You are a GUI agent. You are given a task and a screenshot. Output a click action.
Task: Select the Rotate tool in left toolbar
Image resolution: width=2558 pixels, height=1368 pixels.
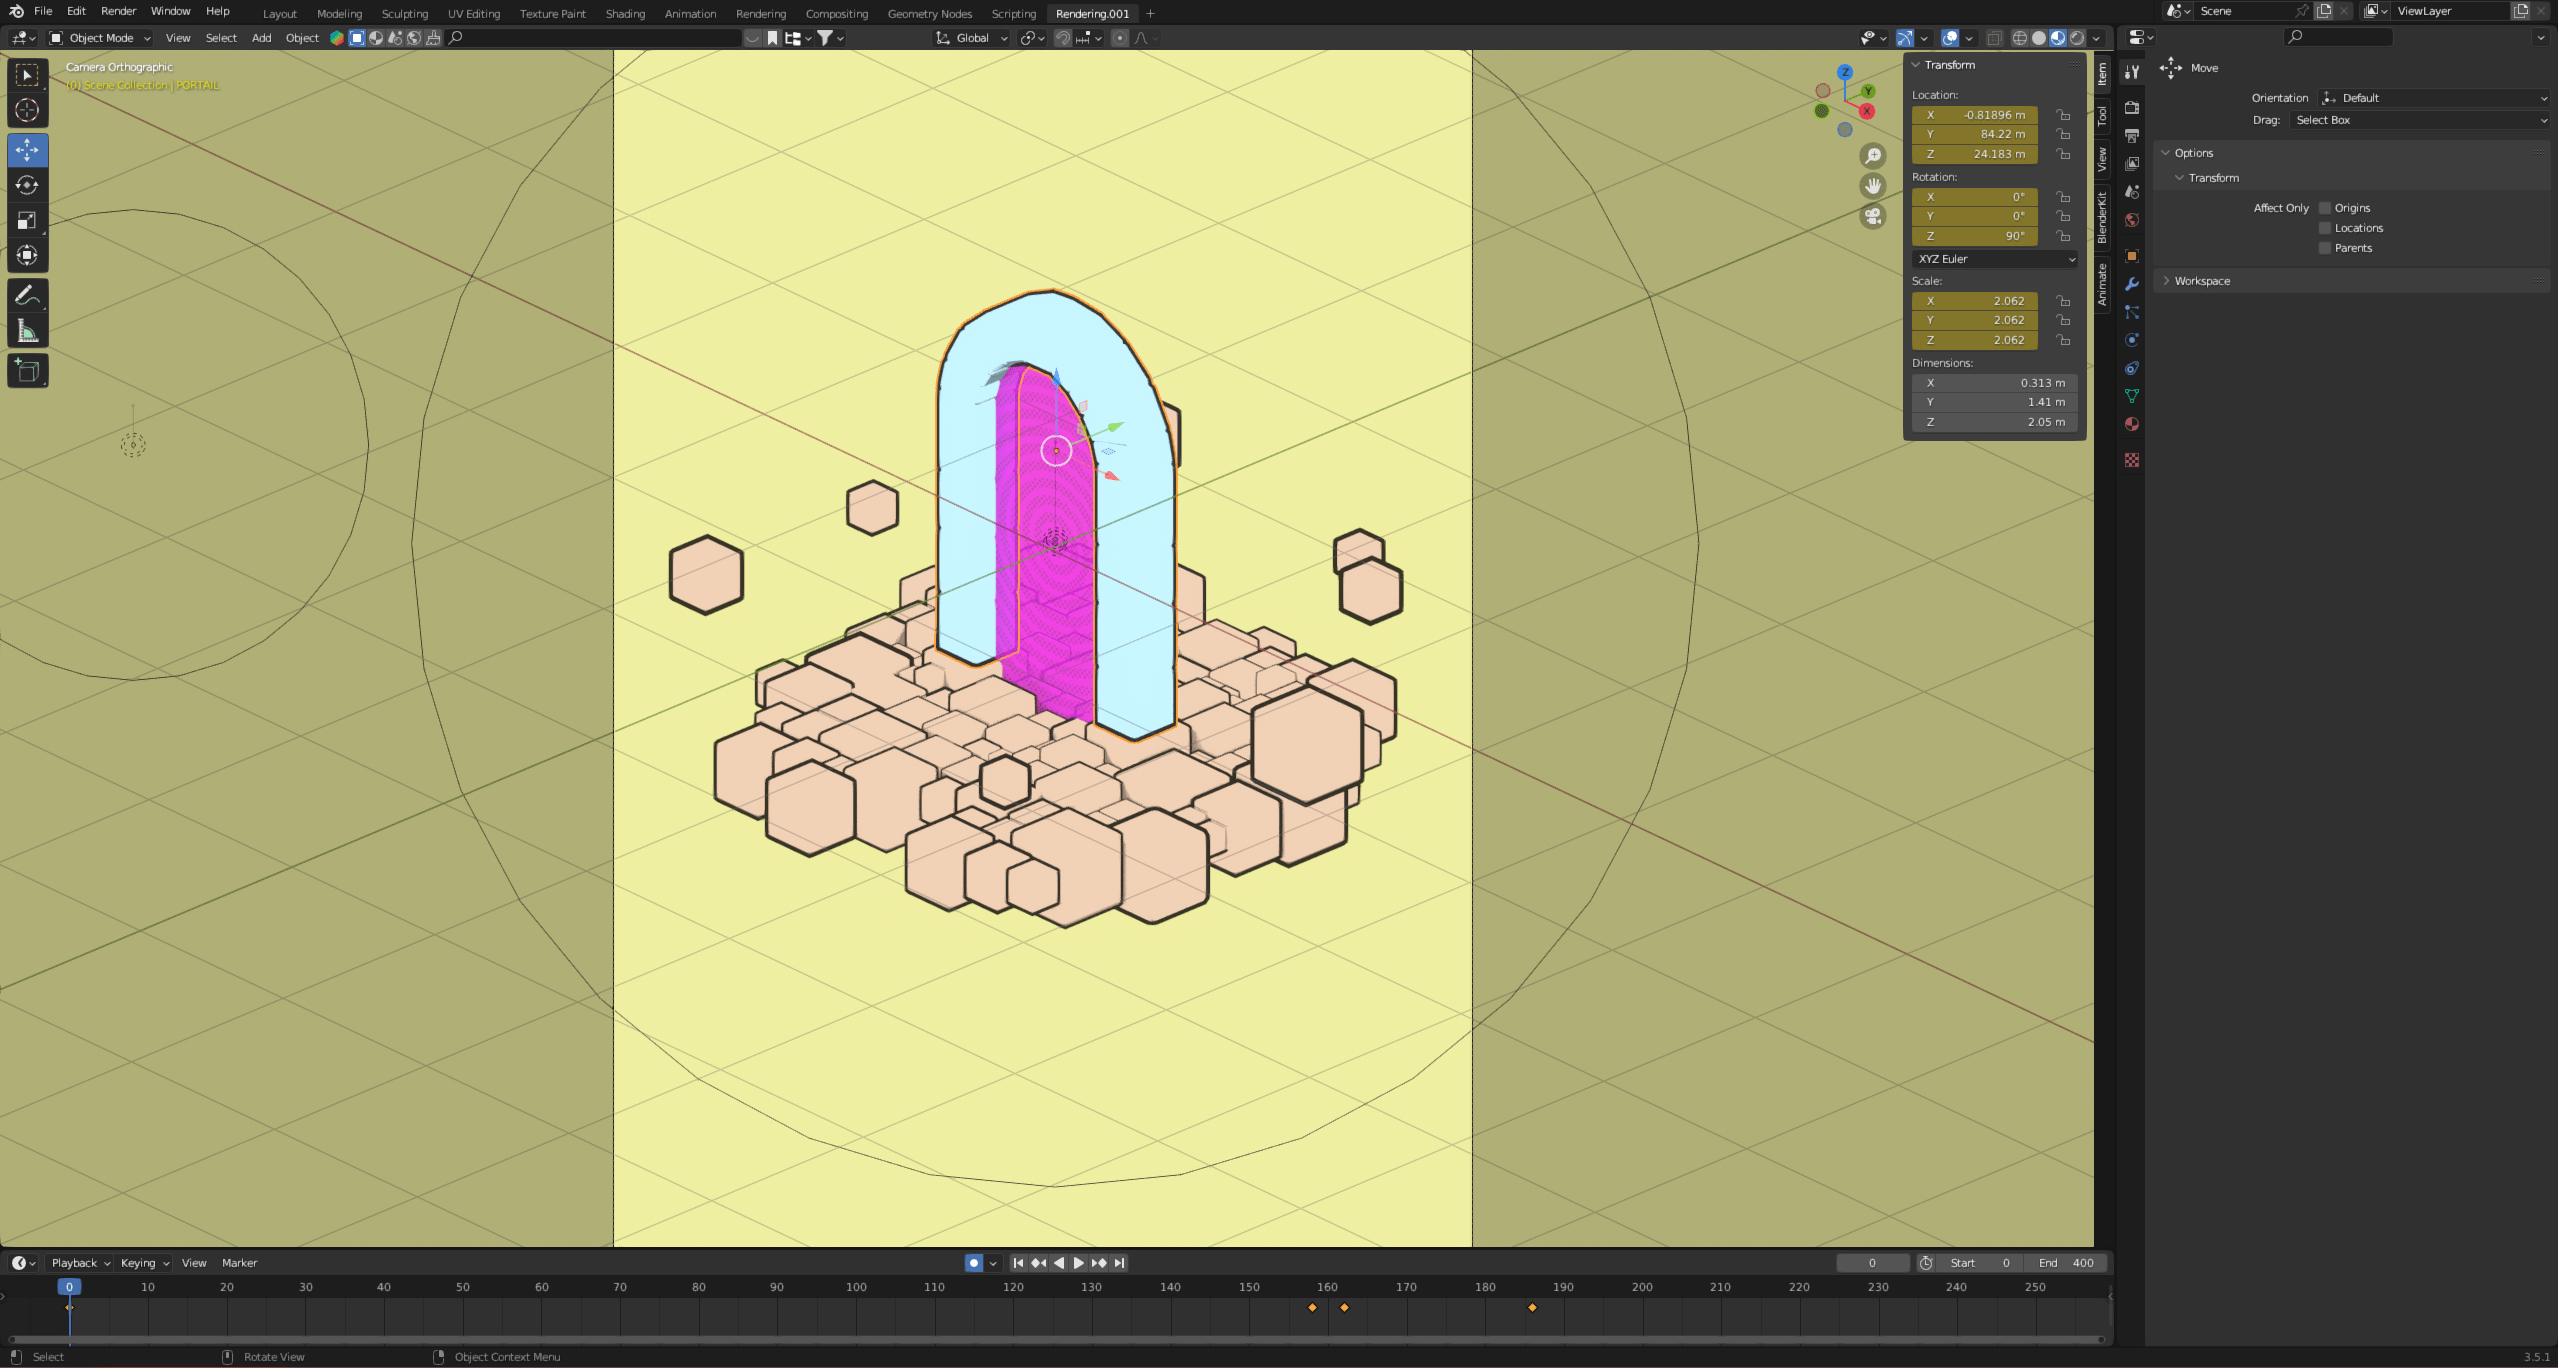(27, 185)
